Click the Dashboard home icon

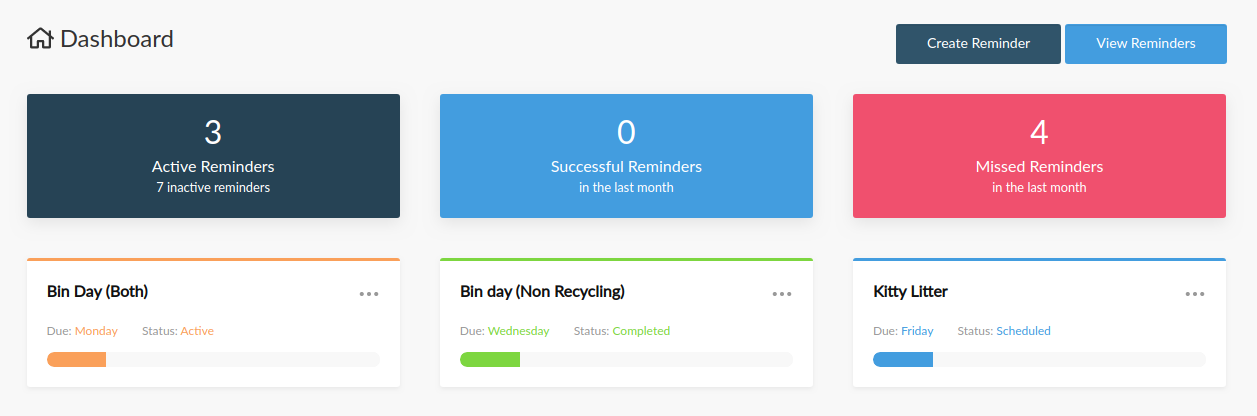click(x=40, y=39)
